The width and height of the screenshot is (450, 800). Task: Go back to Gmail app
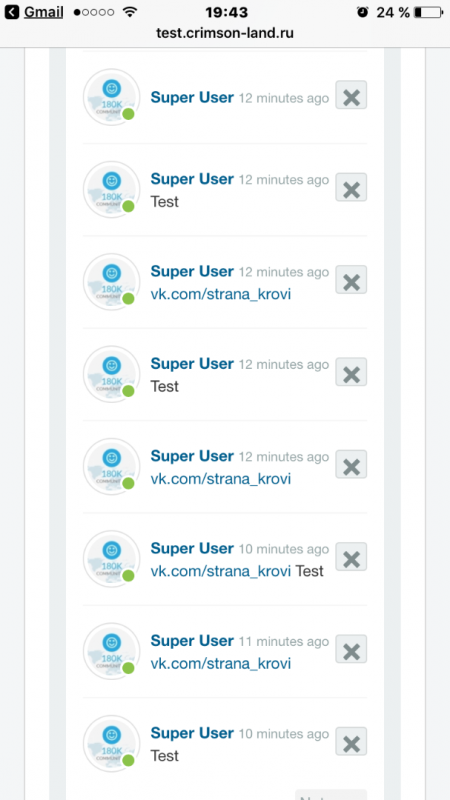34,12
